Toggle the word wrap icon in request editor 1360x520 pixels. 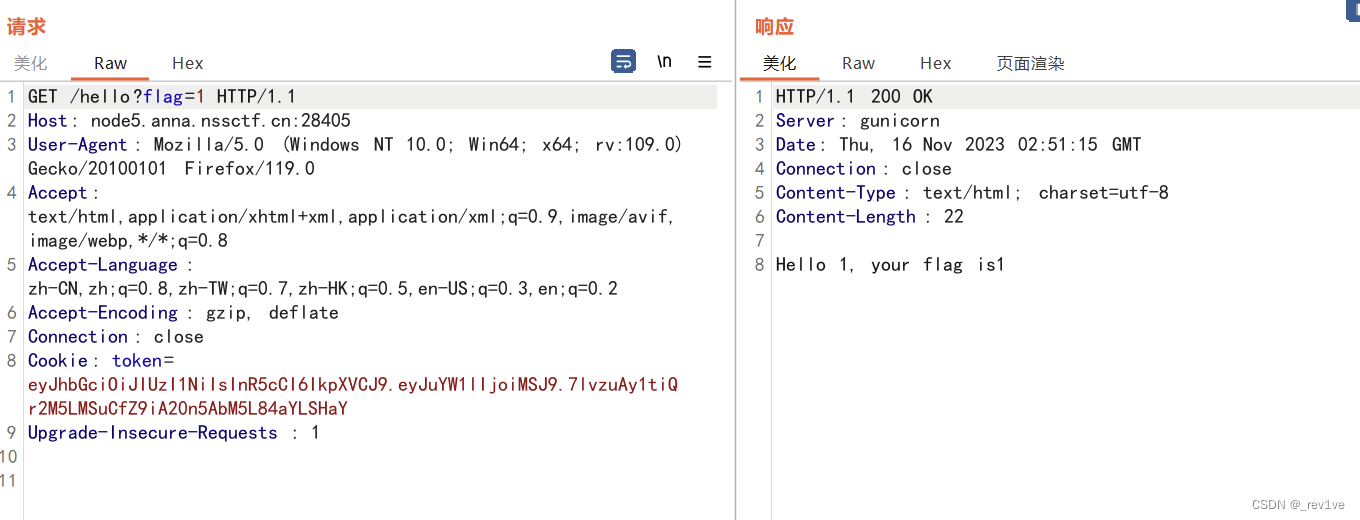click(x=623, y=61)
